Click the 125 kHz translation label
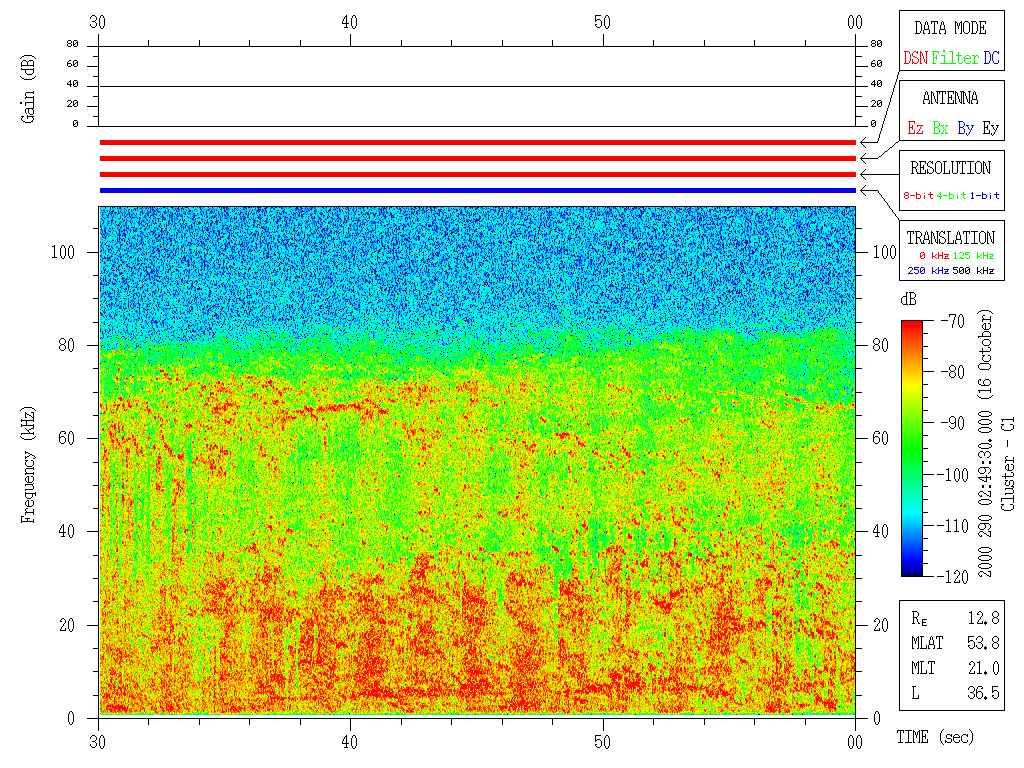Screen dimensions: 1024x768 tap(973, 256)
